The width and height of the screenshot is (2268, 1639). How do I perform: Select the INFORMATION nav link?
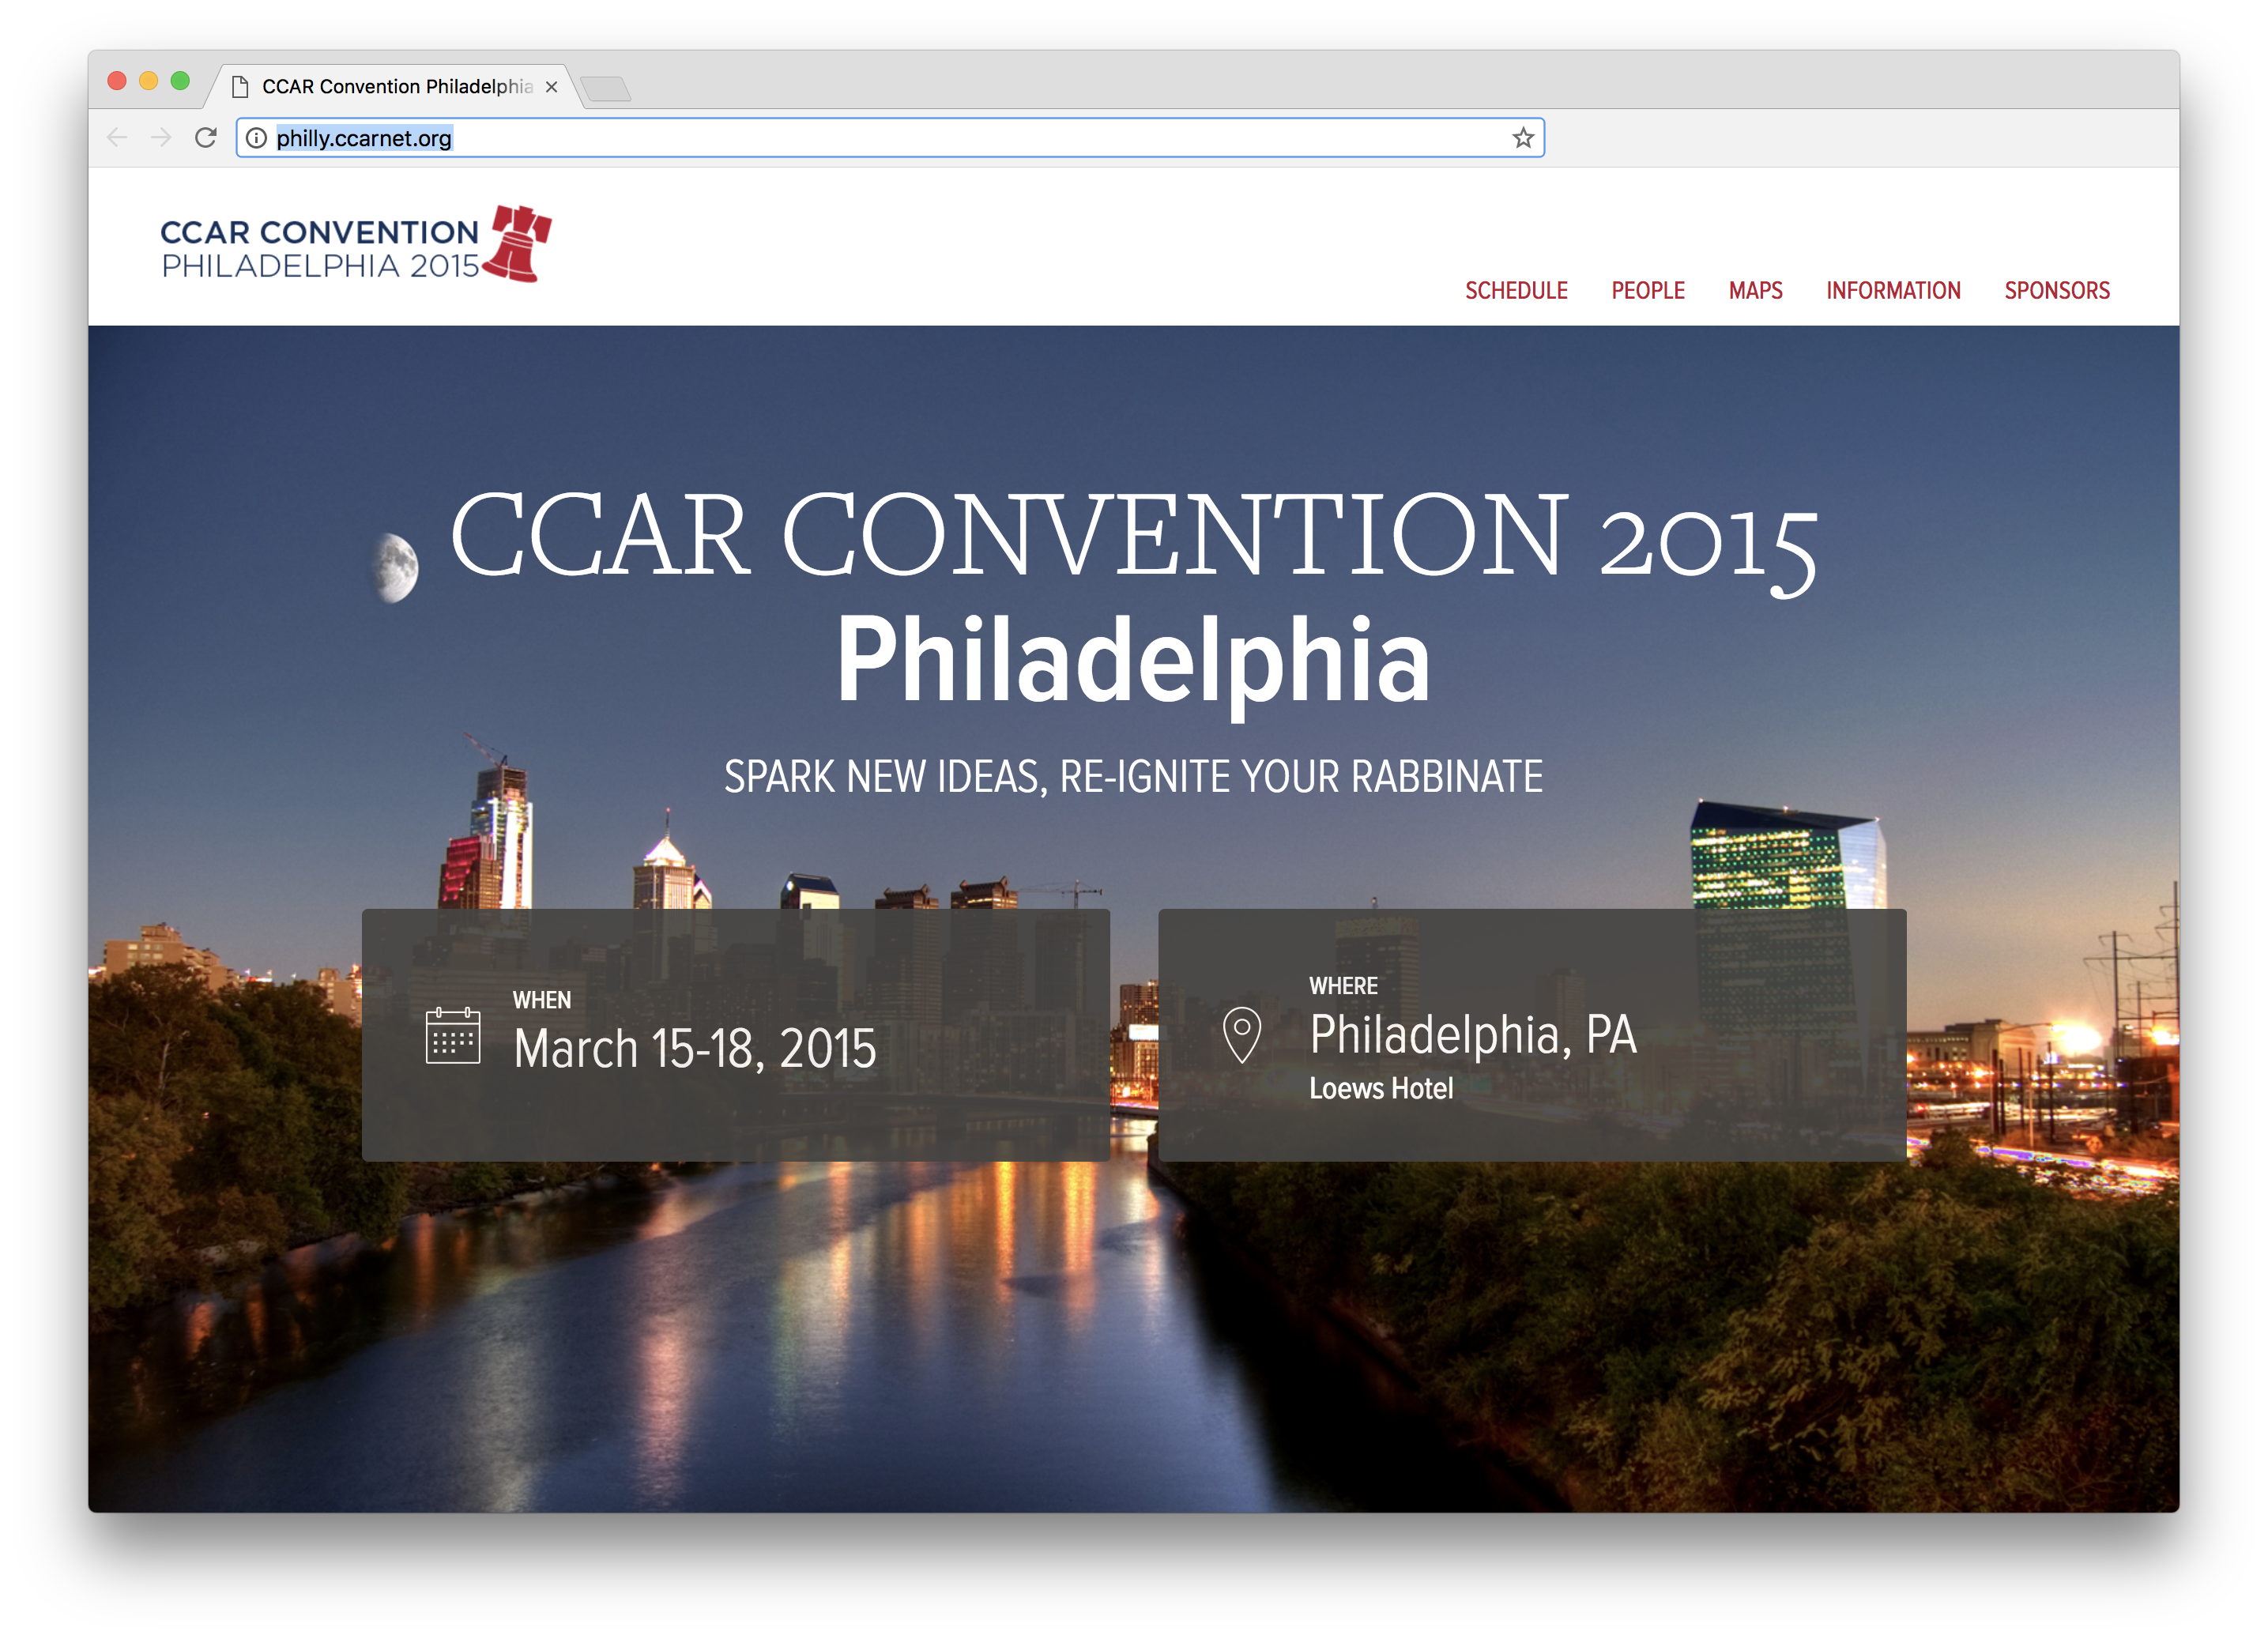(1892, 291)
